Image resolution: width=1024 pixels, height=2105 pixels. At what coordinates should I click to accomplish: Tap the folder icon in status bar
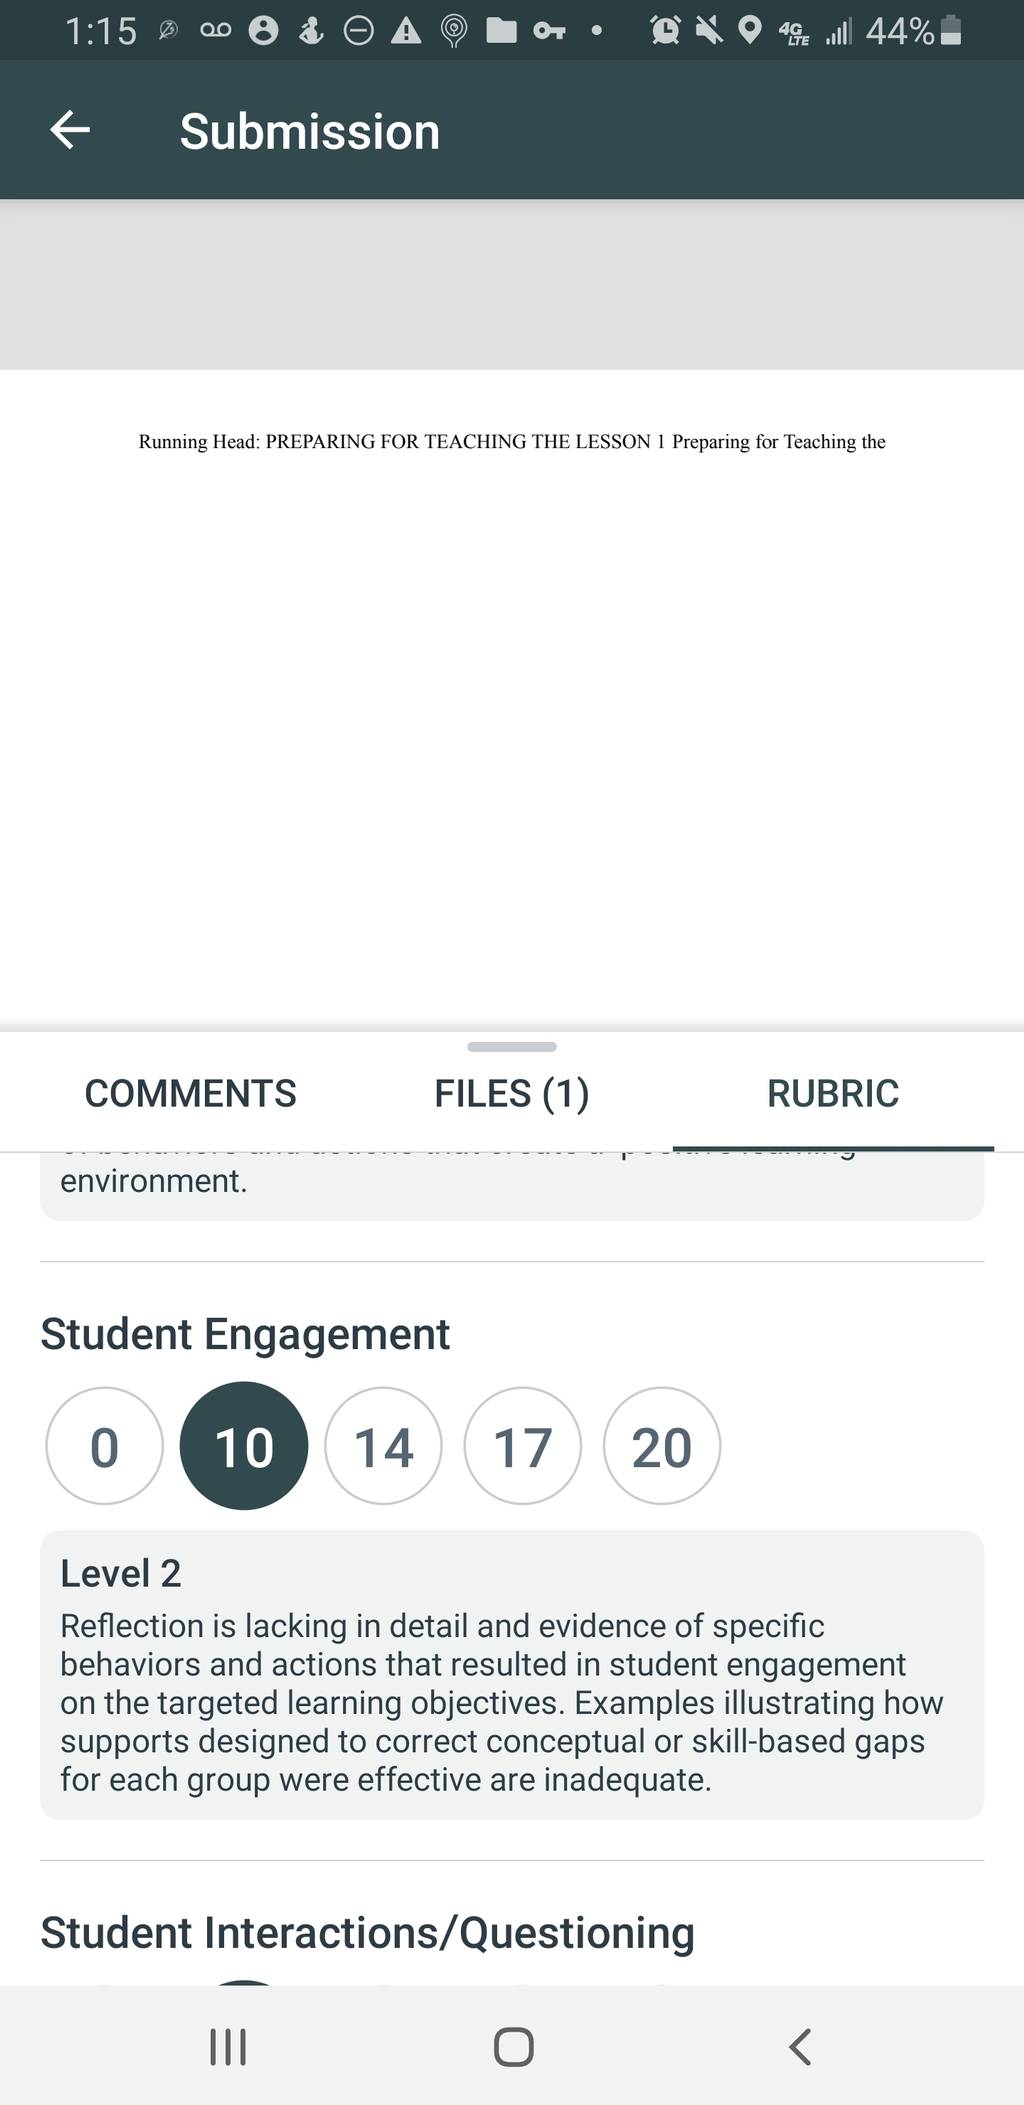click(501, 31)
